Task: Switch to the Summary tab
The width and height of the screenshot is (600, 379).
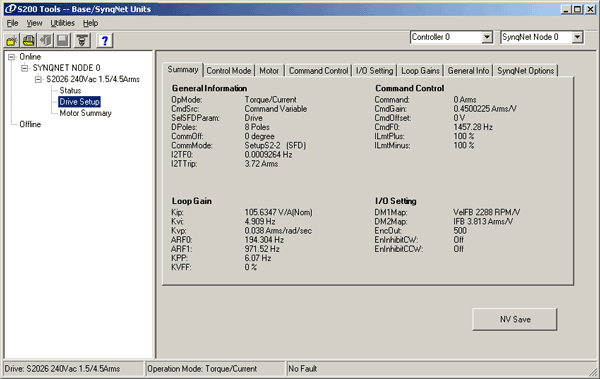Action: click(183, 70)
